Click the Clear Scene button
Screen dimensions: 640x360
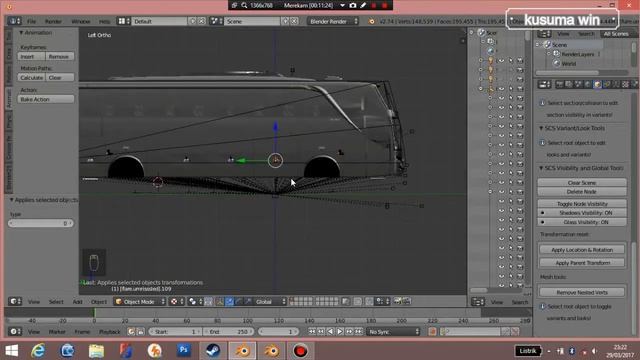coord(582,182)
